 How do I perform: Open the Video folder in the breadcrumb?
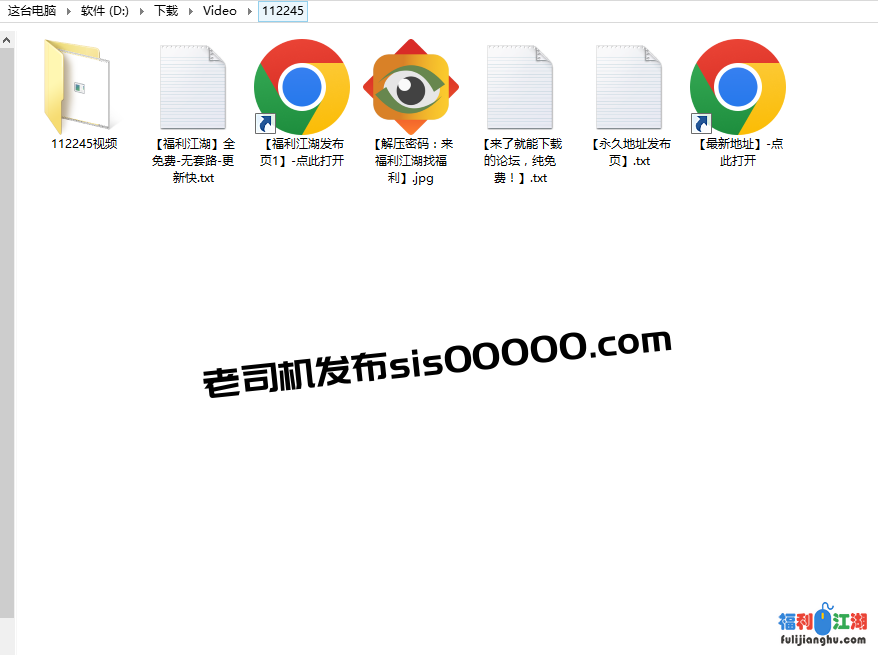[220, 11]
